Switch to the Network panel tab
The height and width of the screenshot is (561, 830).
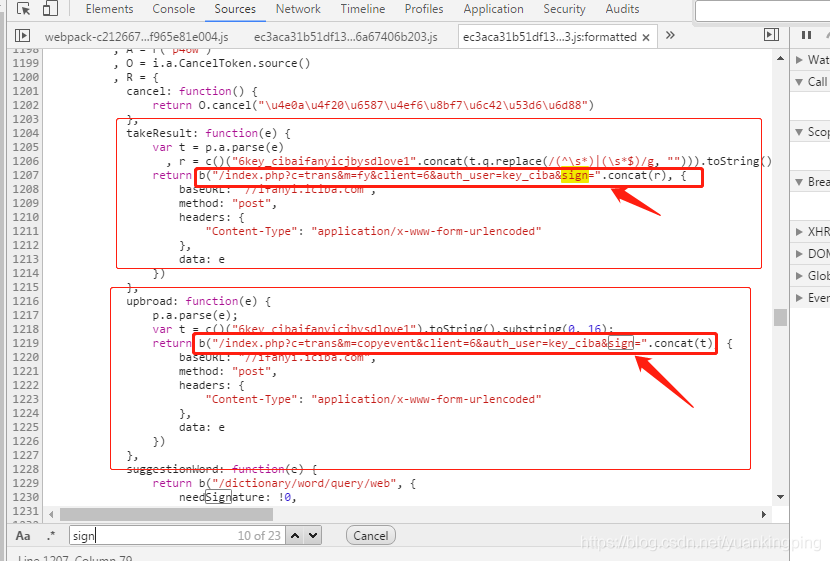click(298, 9)
